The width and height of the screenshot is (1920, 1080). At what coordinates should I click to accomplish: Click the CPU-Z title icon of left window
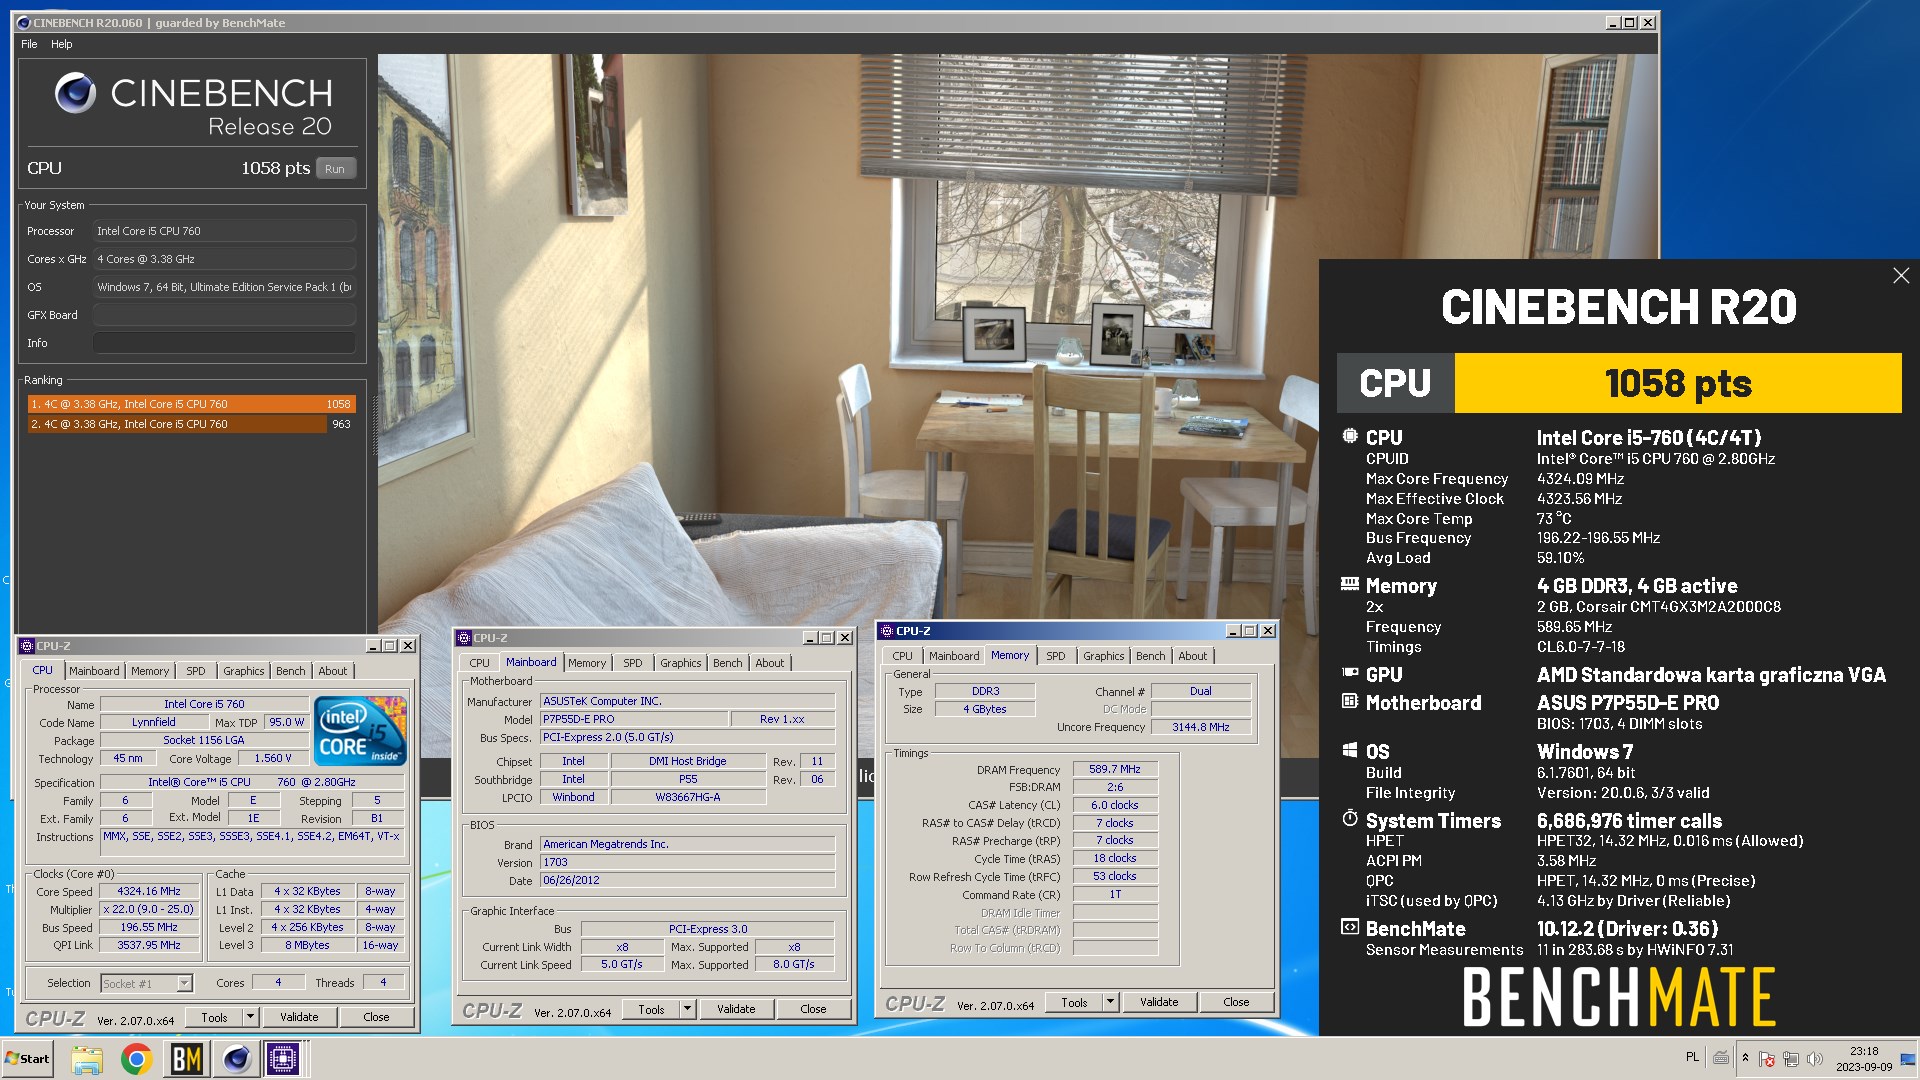click(x=27, y=646)
